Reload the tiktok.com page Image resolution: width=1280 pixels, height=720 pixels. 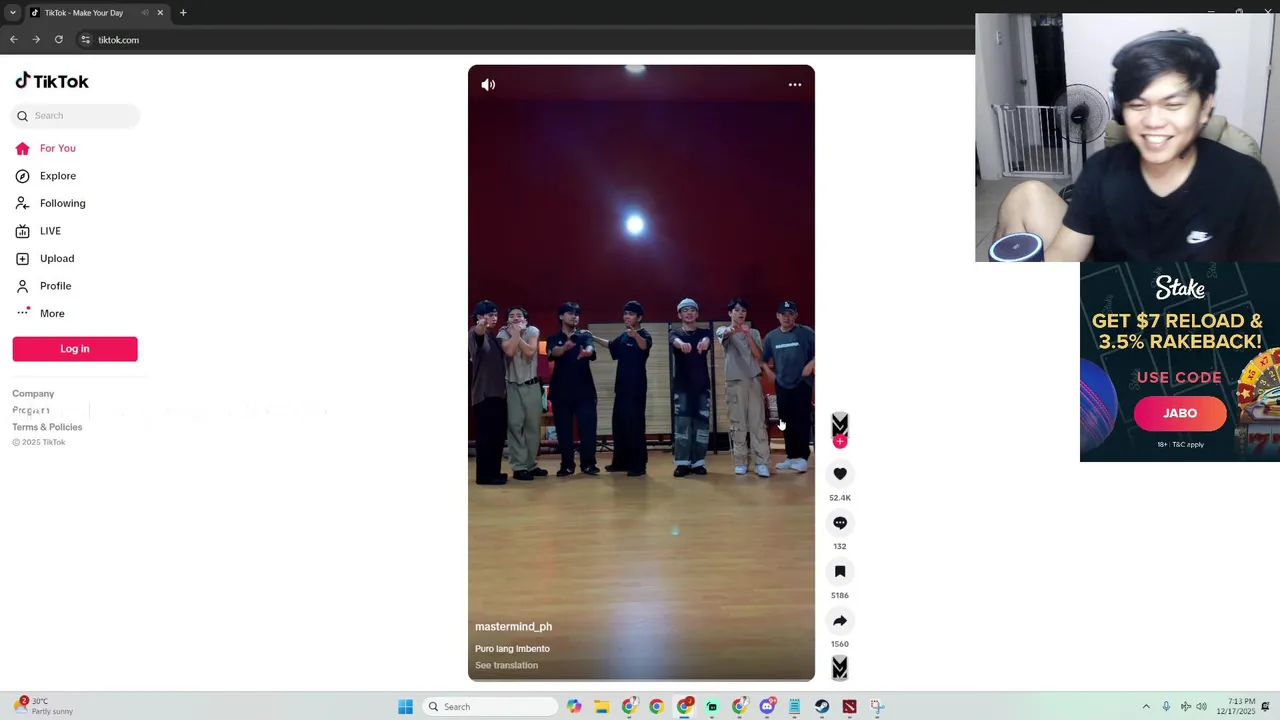59,40
